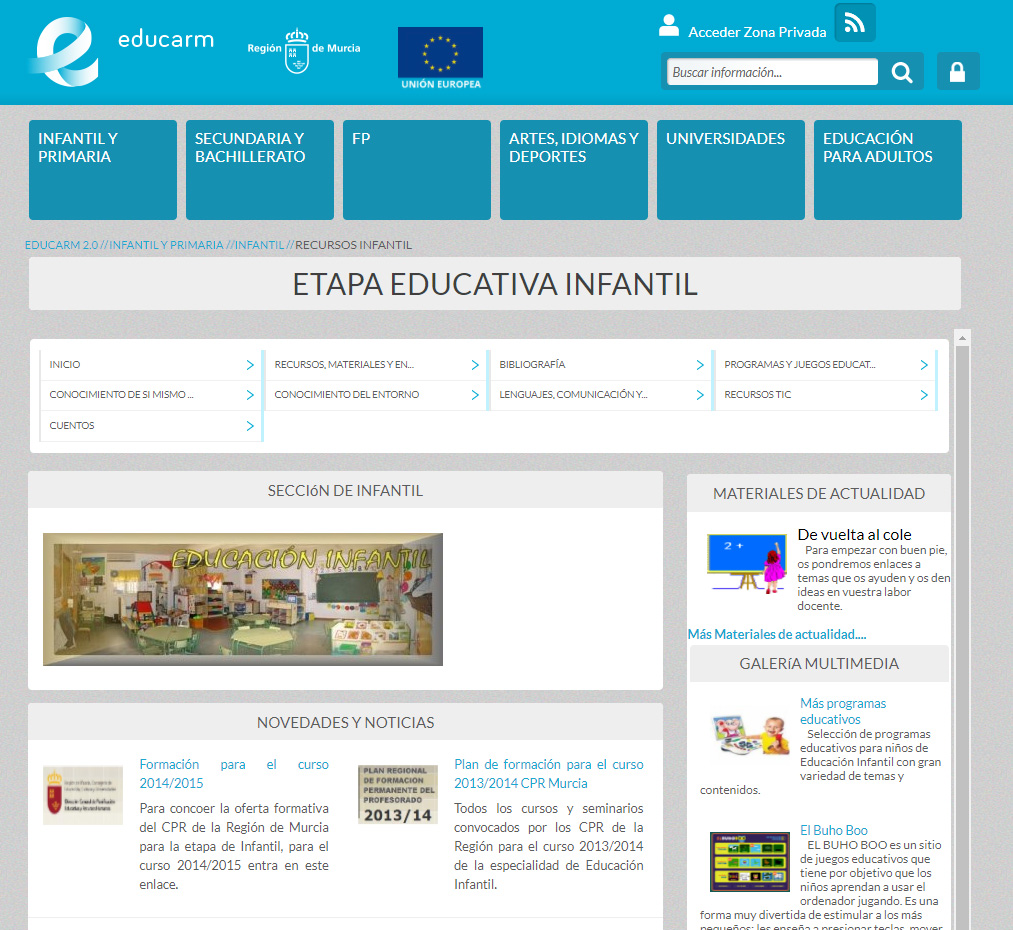The width and height of the screenshot is (1013, 930).
Task: Open the RSS feed icon
Action: 854,23
